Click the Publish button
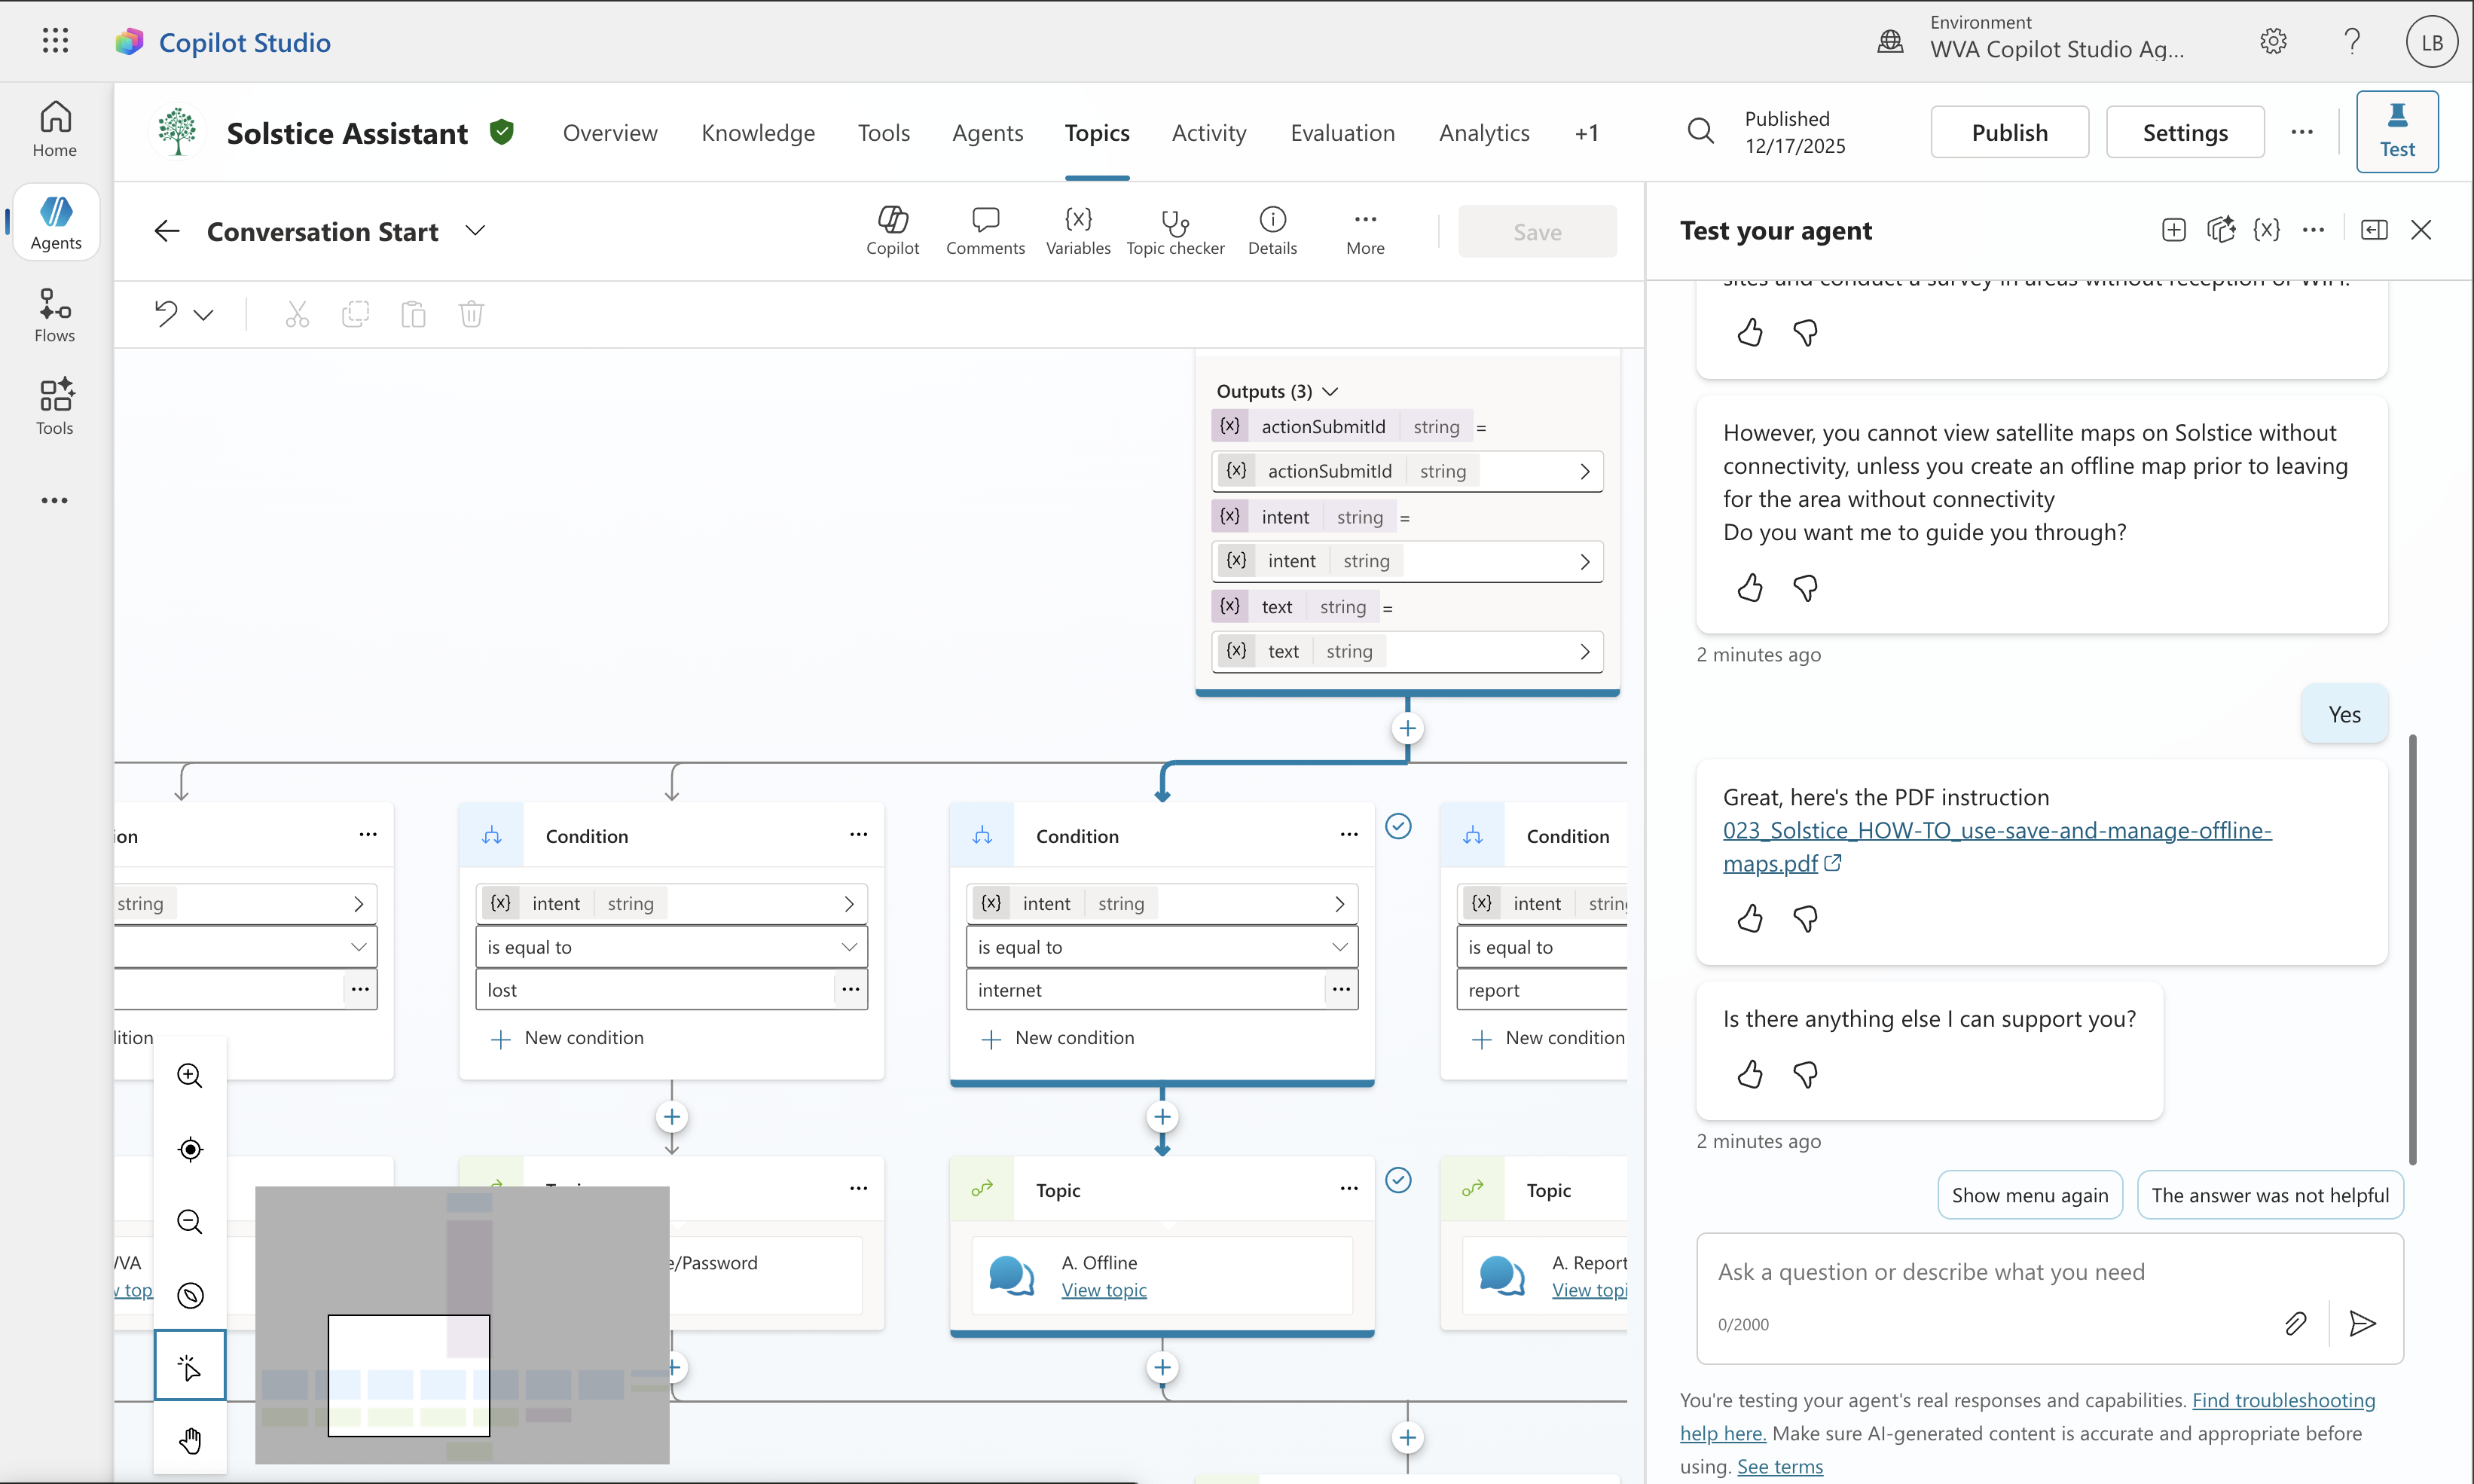 [x=2008, y=133]
